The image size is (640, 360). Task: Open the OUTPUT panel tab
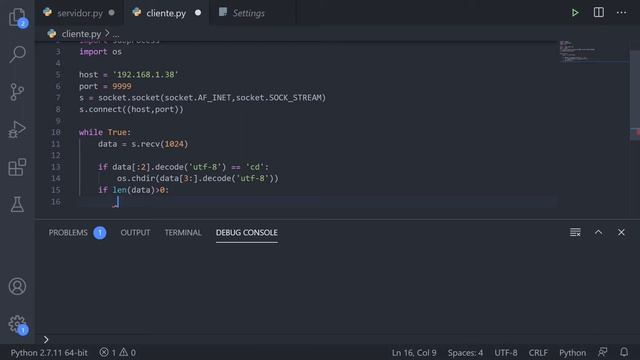pos(135,233)
